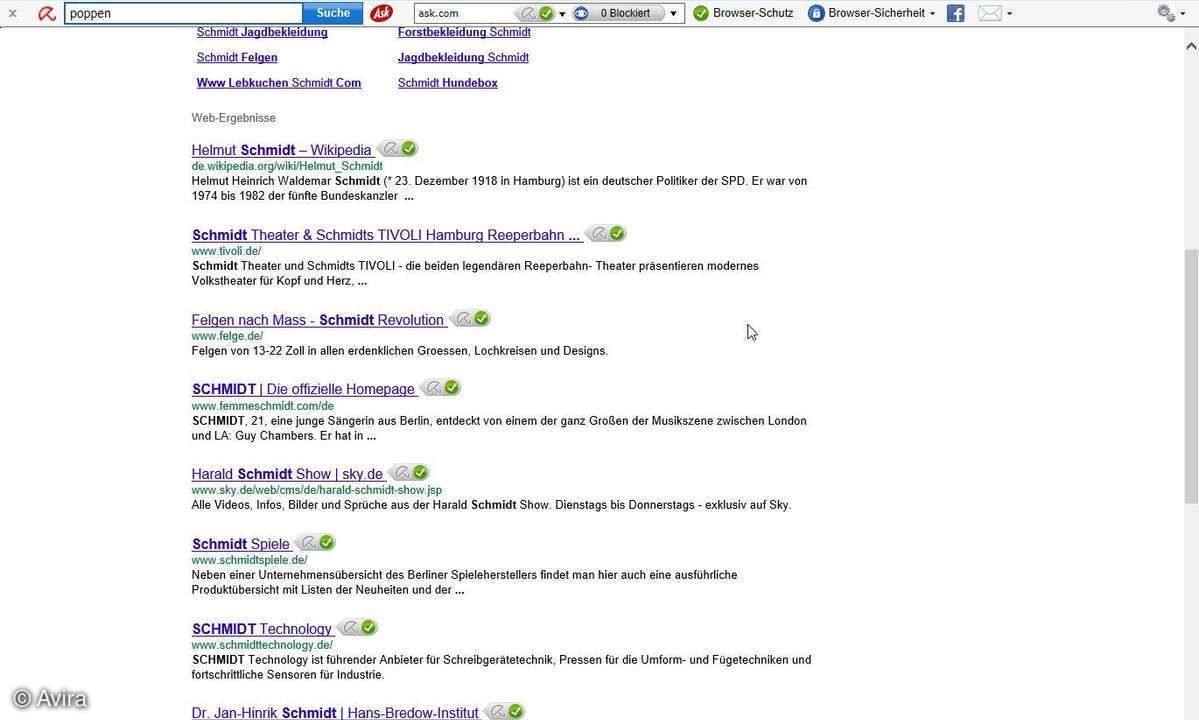Click safety badge beside Dr. Jan-Hinrik Schmidt result

[505, 711]
